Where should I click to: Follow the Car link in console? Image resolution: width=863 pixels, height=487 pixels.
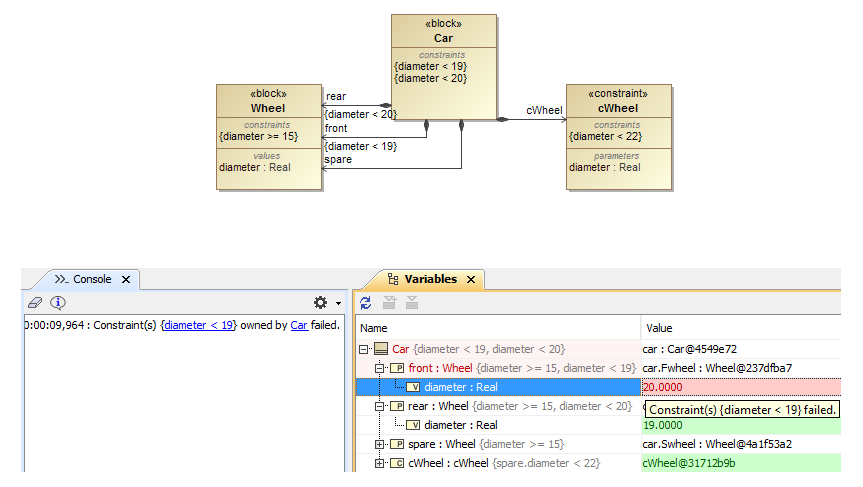pyautogui.click(x=299, y=325)
